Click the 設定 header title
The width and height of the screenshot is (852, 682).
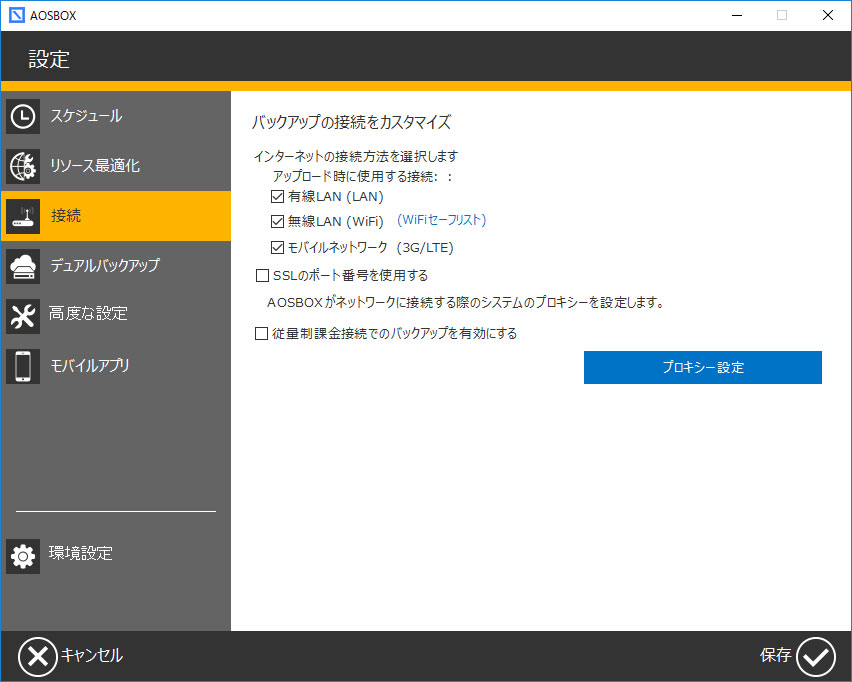[x=49, y=59]
